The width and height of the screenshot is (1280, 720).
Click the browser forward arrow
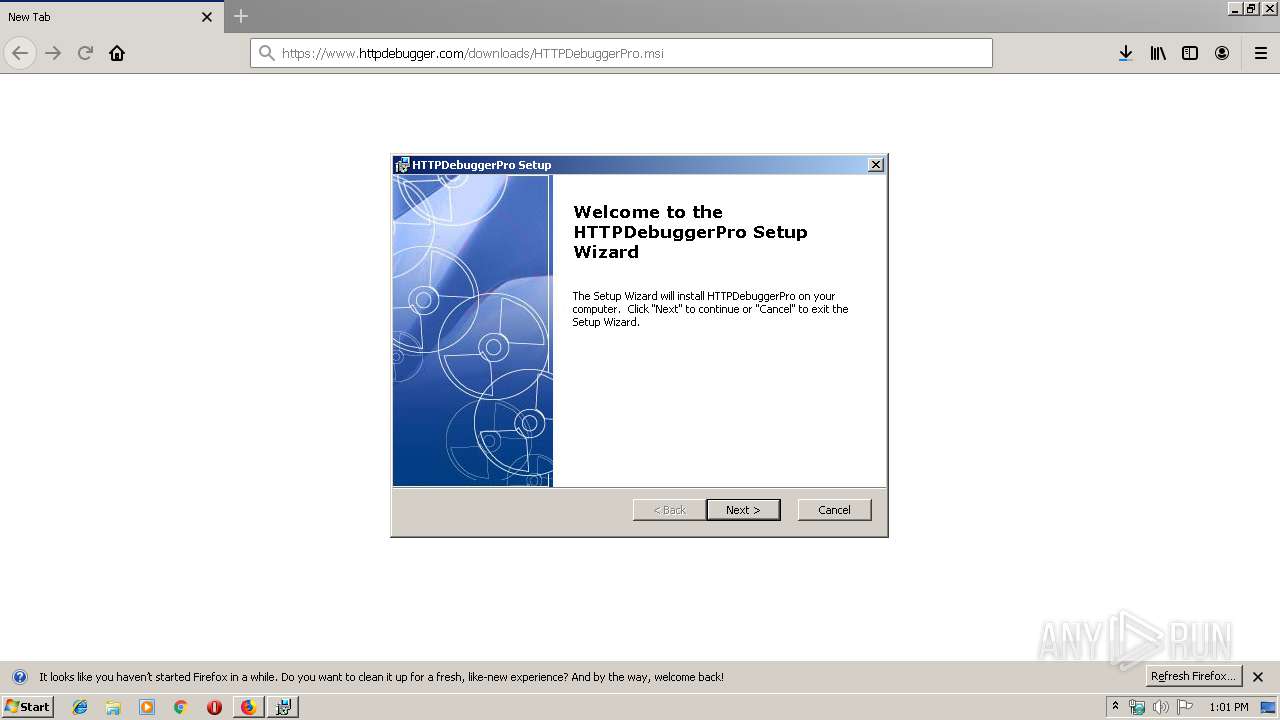(x=53, y=53)
